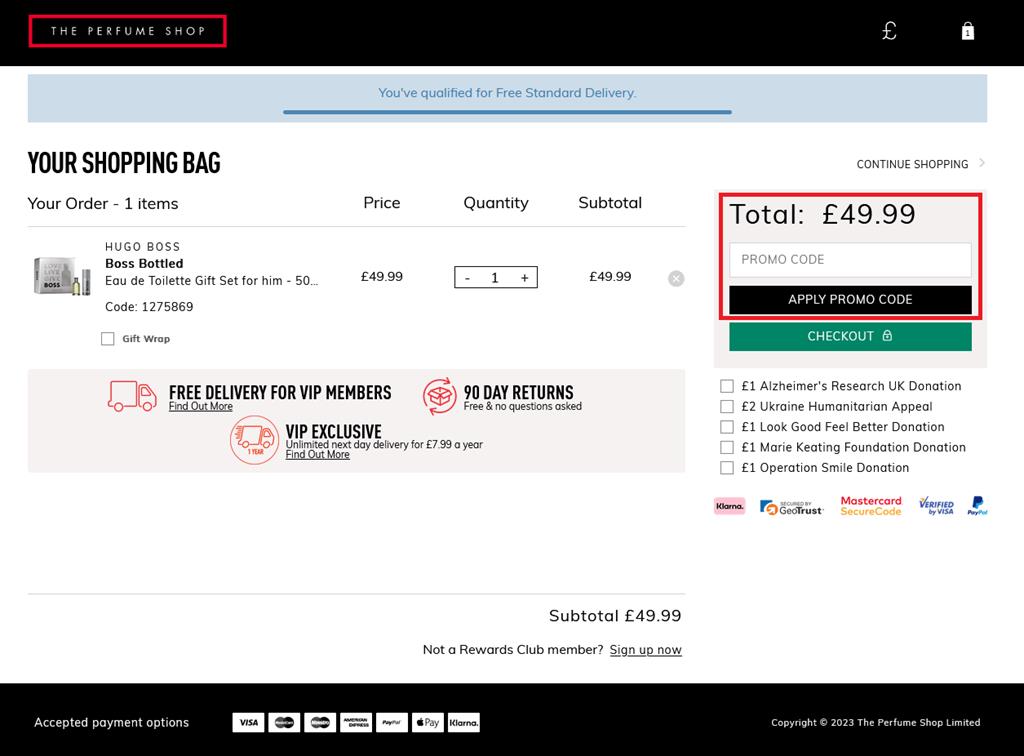Select £1 Marie Keating Foundation Donation checkbox

point(726,447)
